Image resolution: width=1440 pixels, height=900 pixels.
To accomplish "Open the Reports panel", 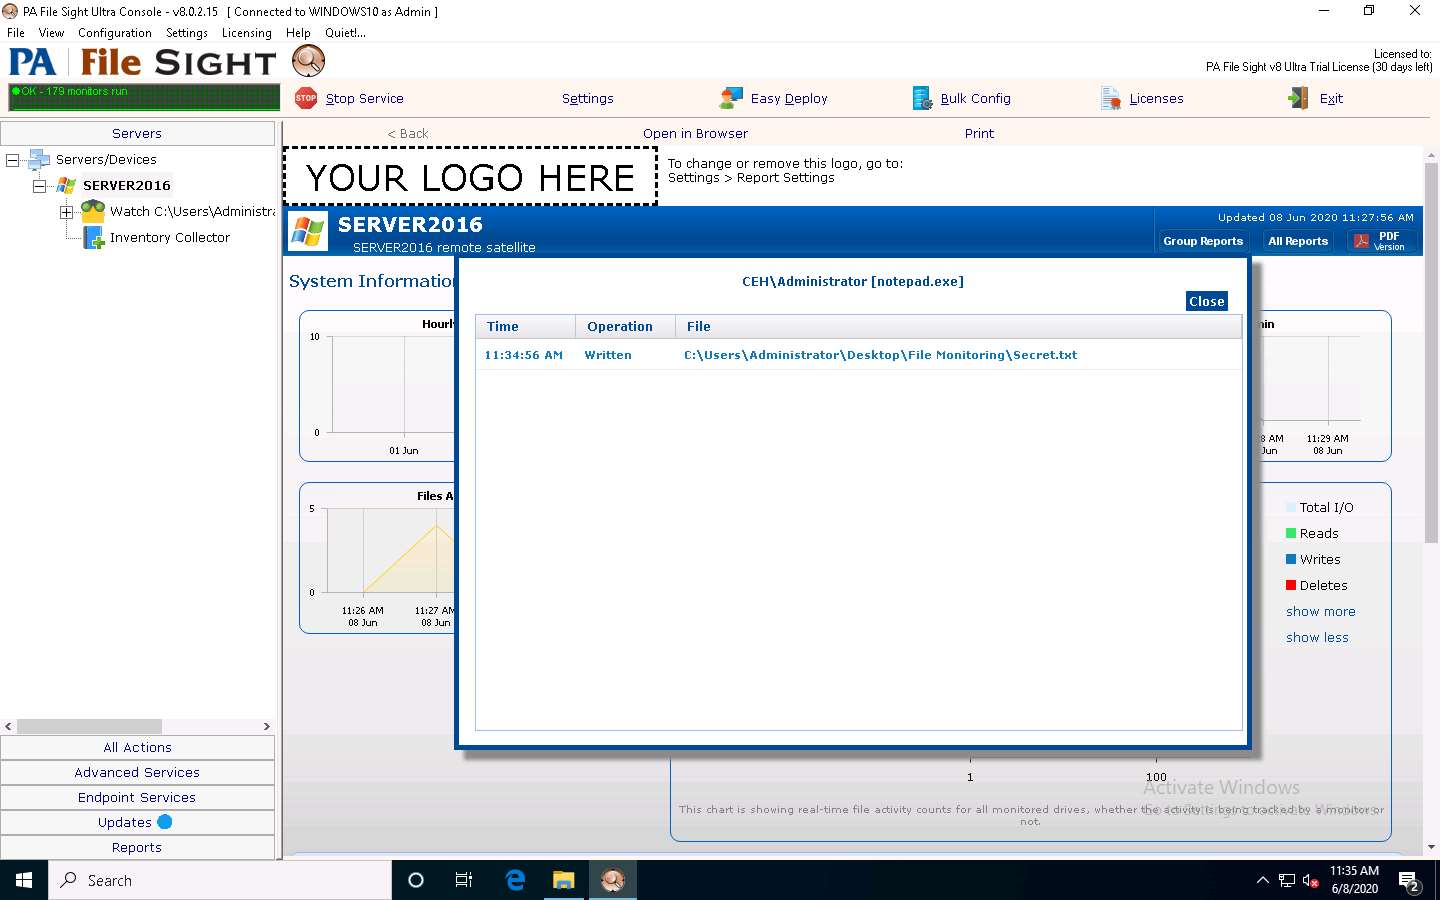I will [x=138, y=847].
